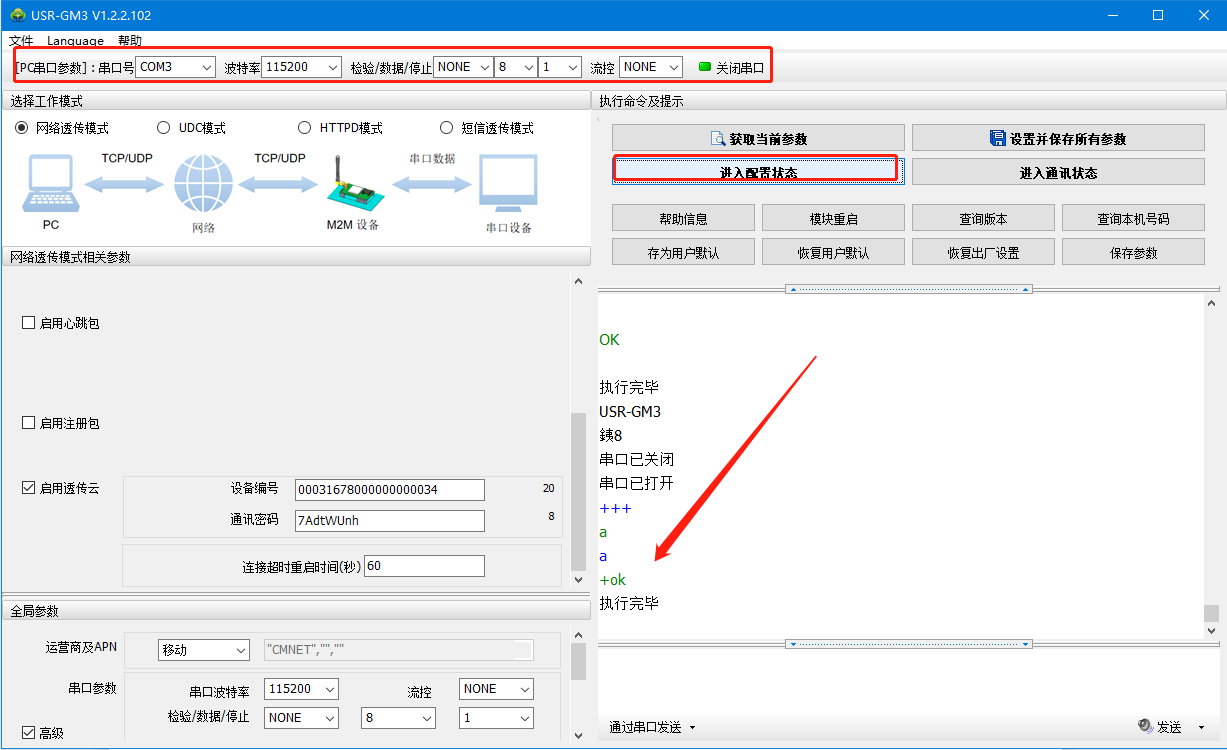Click the save disk icon for set all parameters
1227x750 pixels.
point(997,139)
